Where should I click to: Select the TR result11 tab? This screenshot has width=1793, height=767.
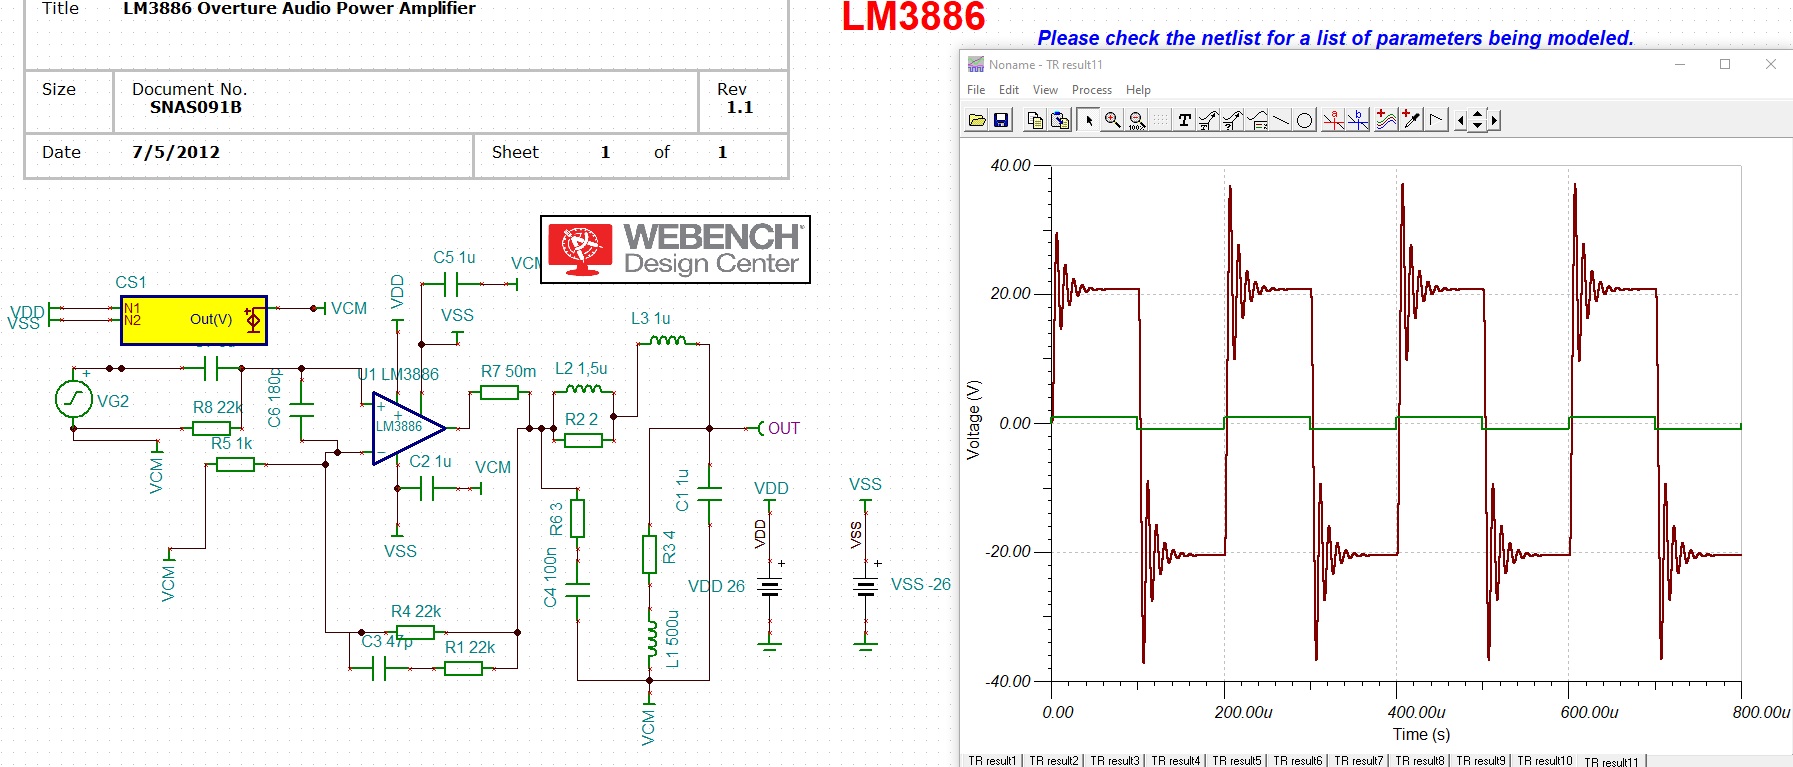point(1612,762)
